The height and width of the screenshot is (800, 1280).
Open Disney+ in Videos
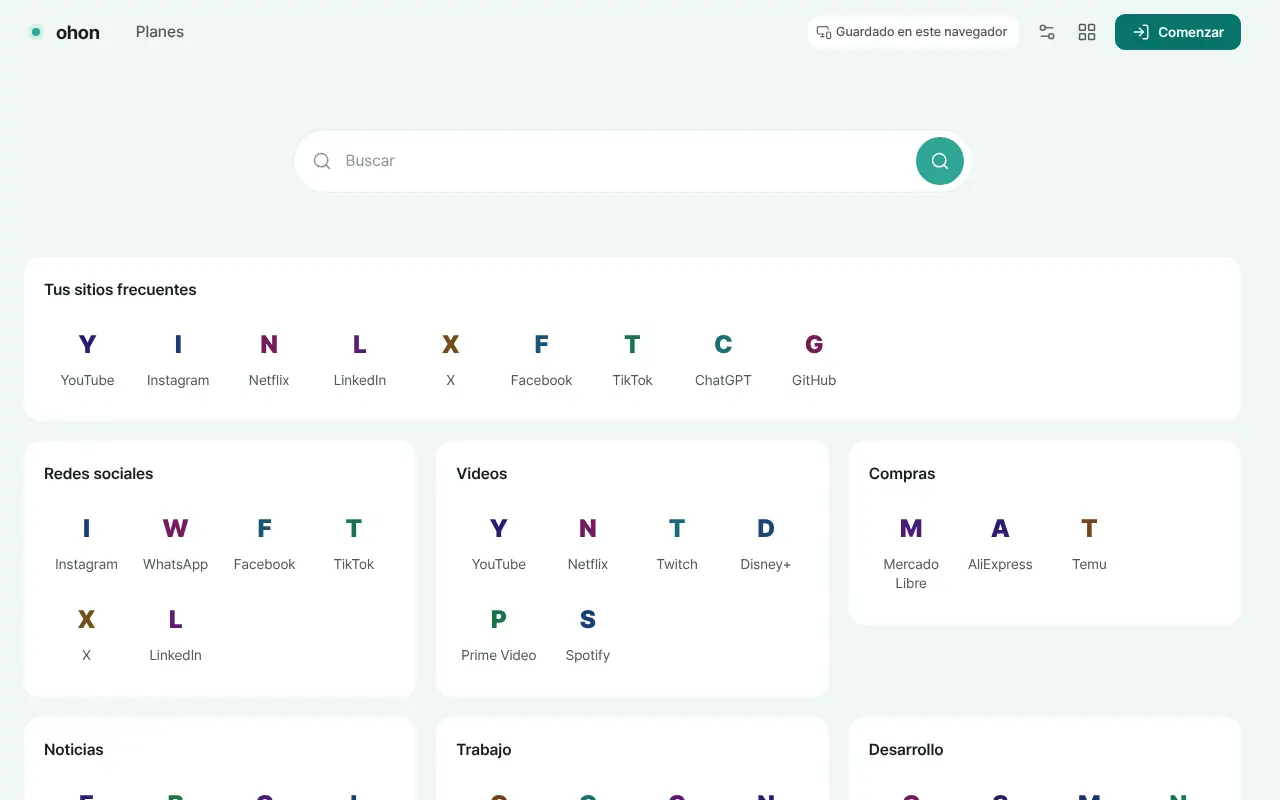(766, 543)
